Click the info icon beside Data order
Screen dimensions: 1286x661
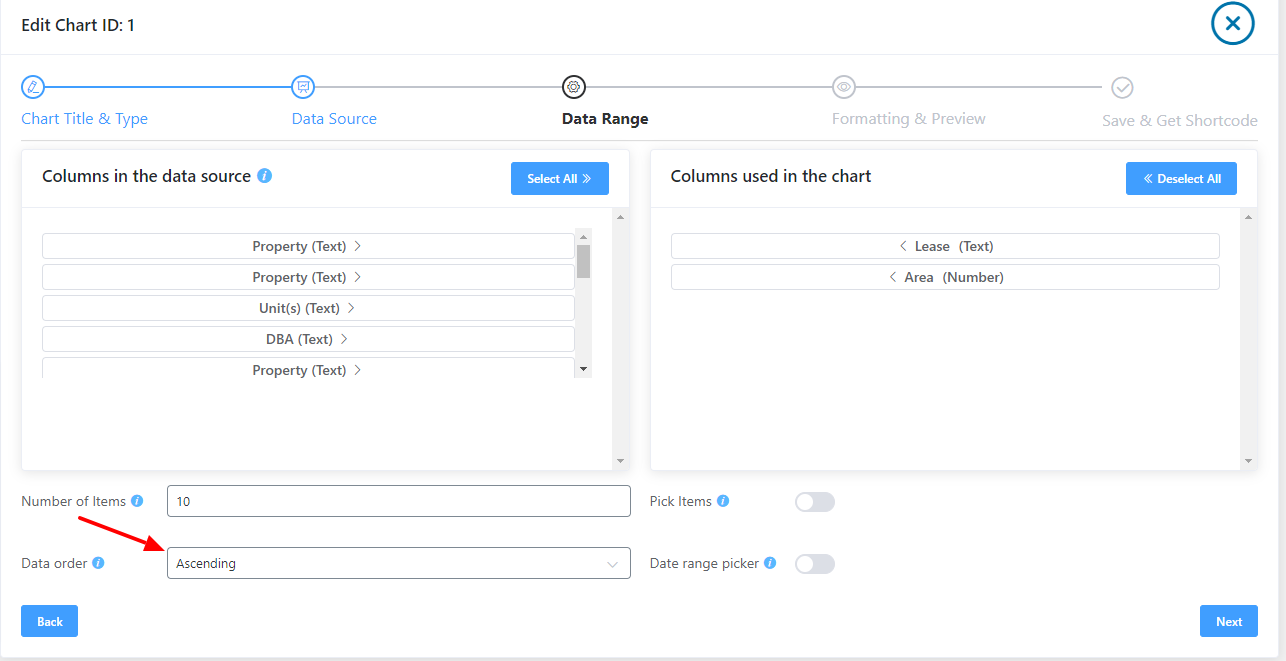[x=97, y=563]
